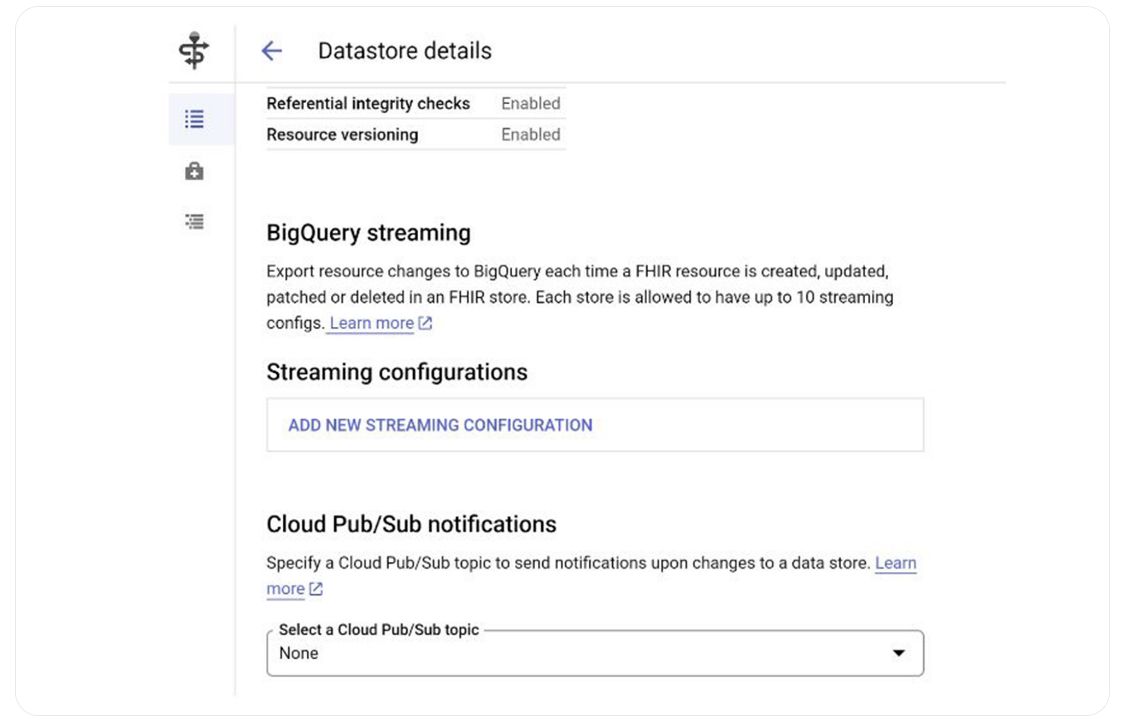Click the Streaming configurations heading

pos(396,372)
